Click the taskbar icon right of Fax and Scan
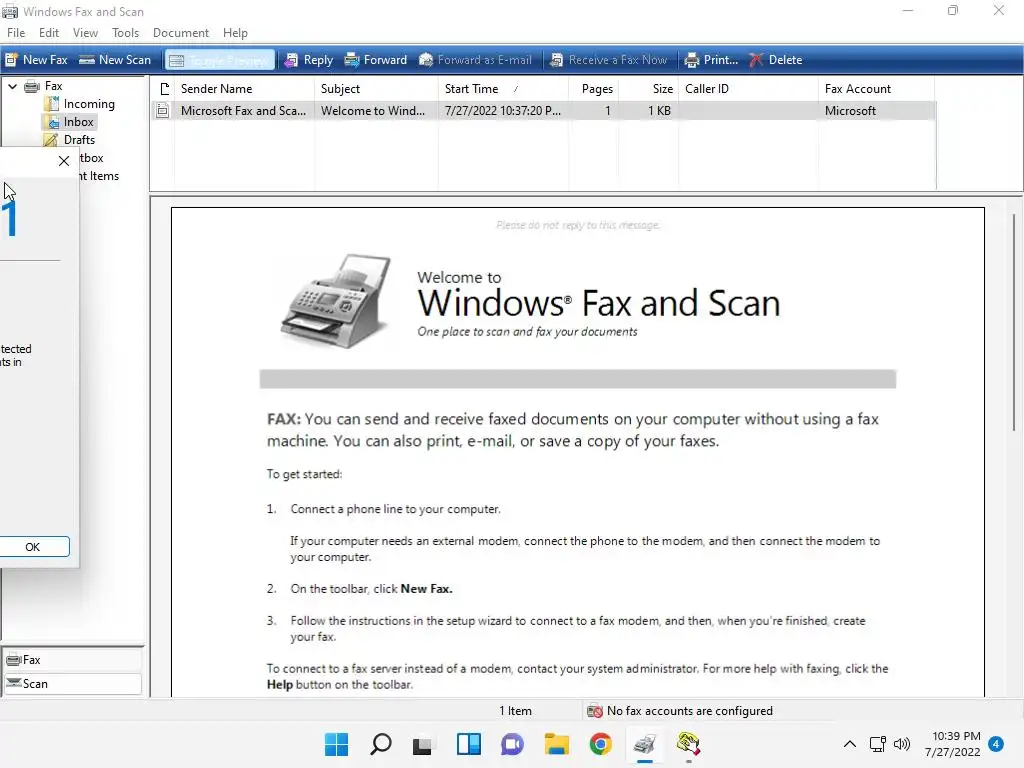Screen dimensions: 1024x768 pyautogui.click(x=688, y=744)
